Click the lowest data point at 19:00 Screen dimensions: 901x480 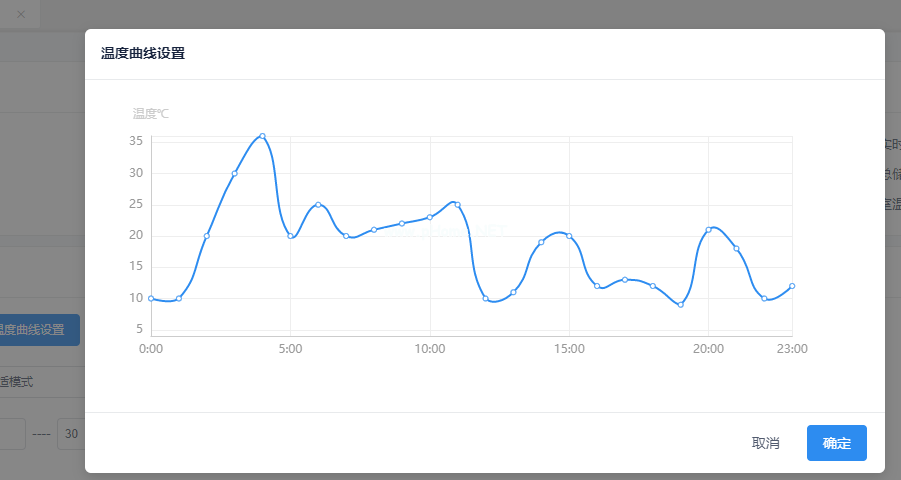tap(681, 305)
